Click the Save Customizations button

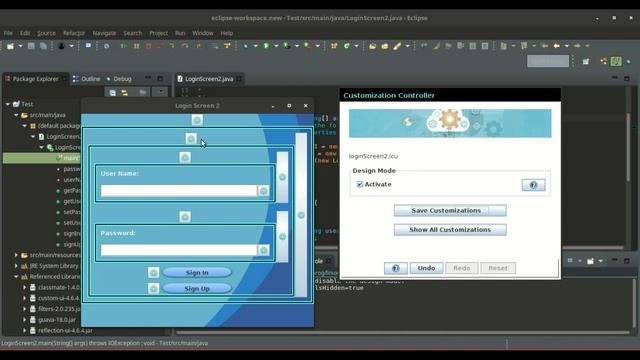click(x=450, y=211)
